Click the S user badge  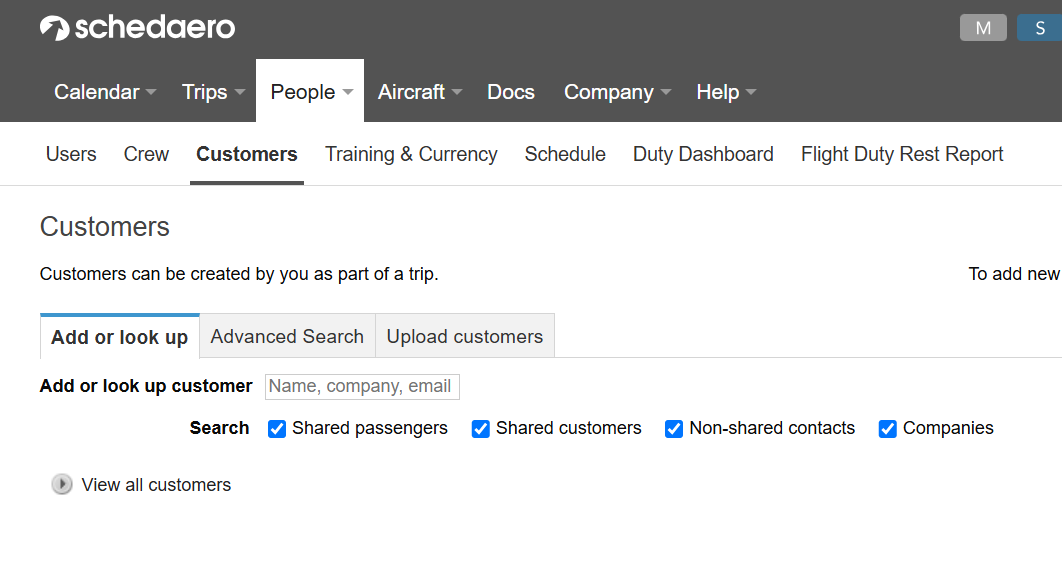pyautogui.click(x=1040, y=28)
